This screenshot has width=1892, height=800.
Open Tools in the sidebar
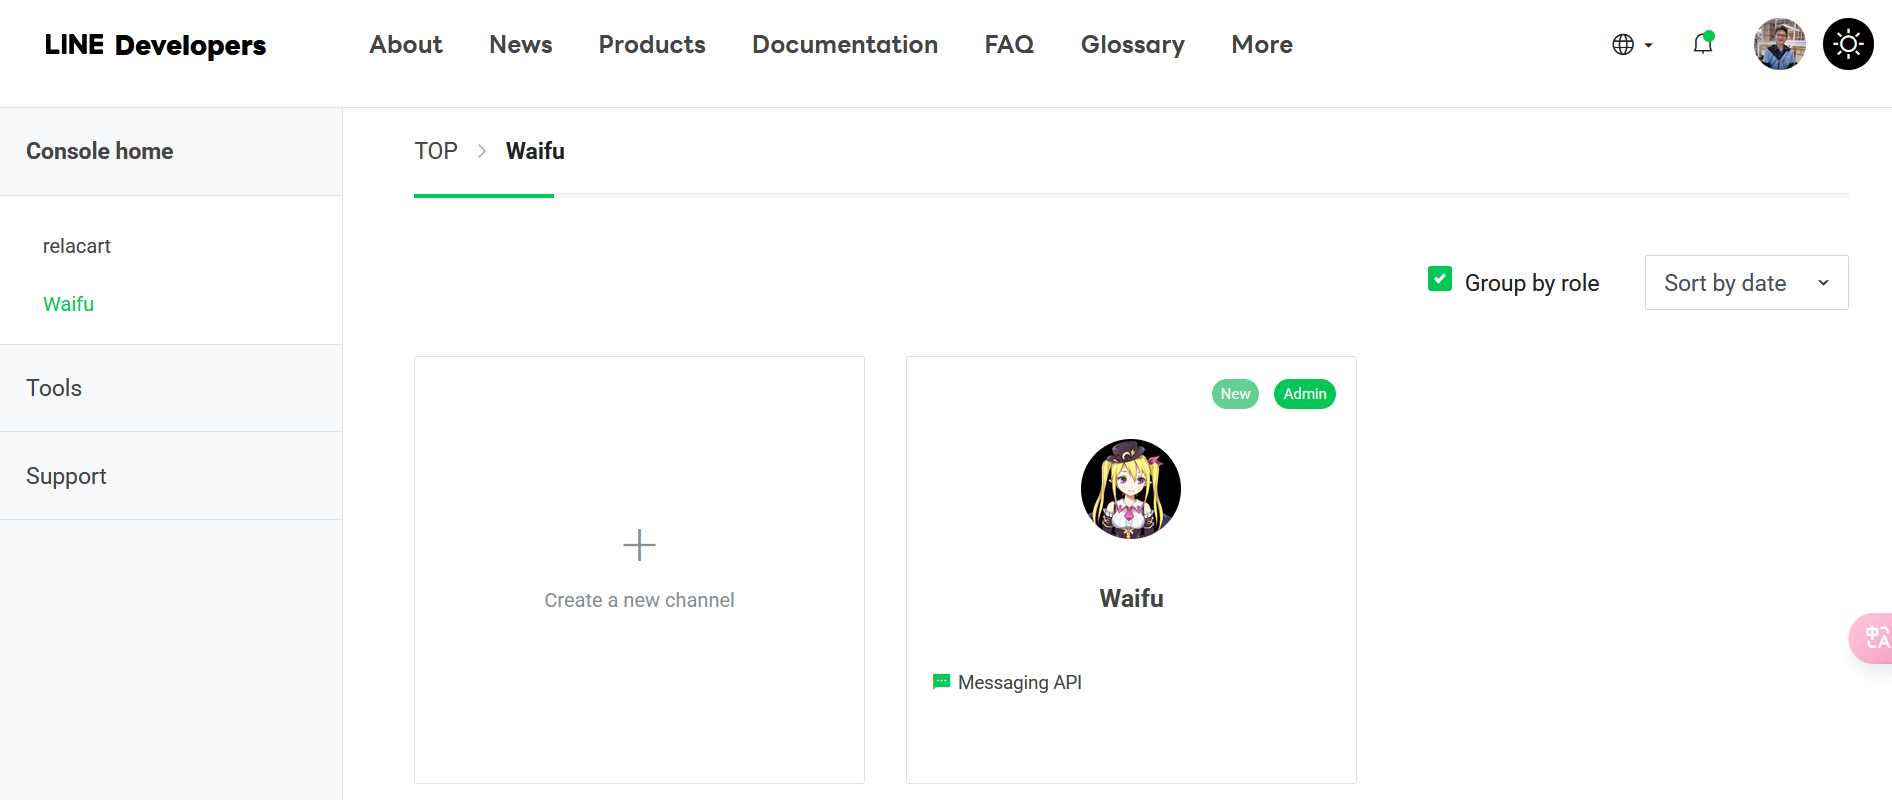pyautogui.click(x=54, y=388)
